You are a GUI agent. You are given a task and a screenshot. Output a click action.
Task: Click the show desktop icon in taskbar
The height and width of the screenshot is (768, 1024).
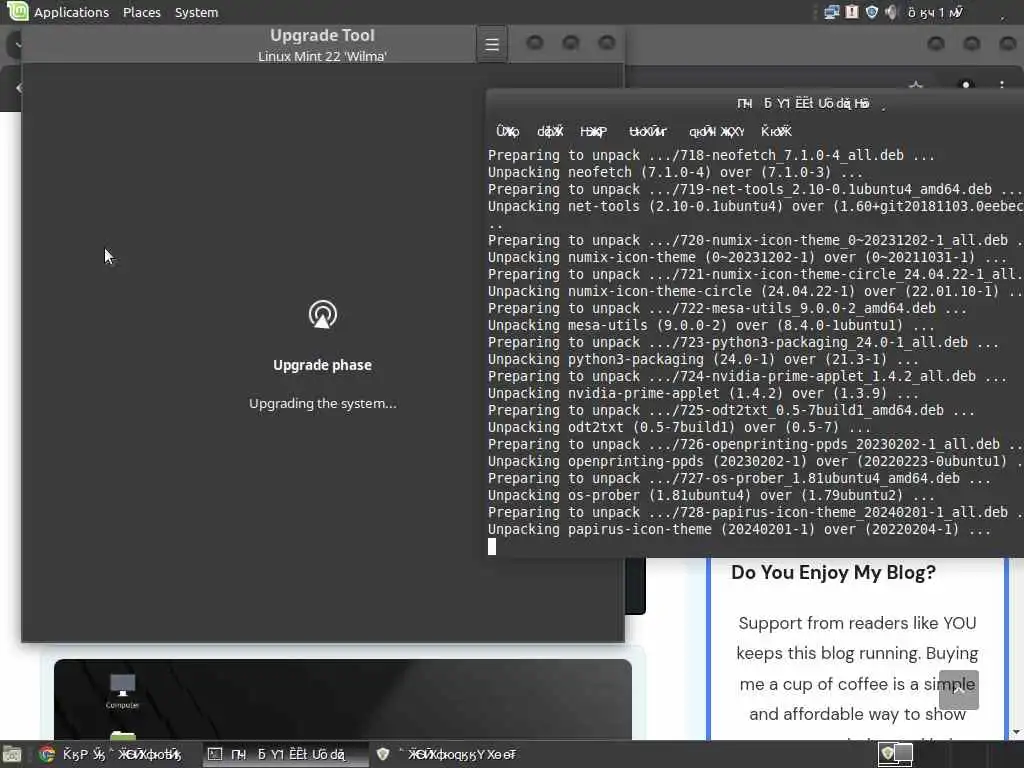(12, 755)
